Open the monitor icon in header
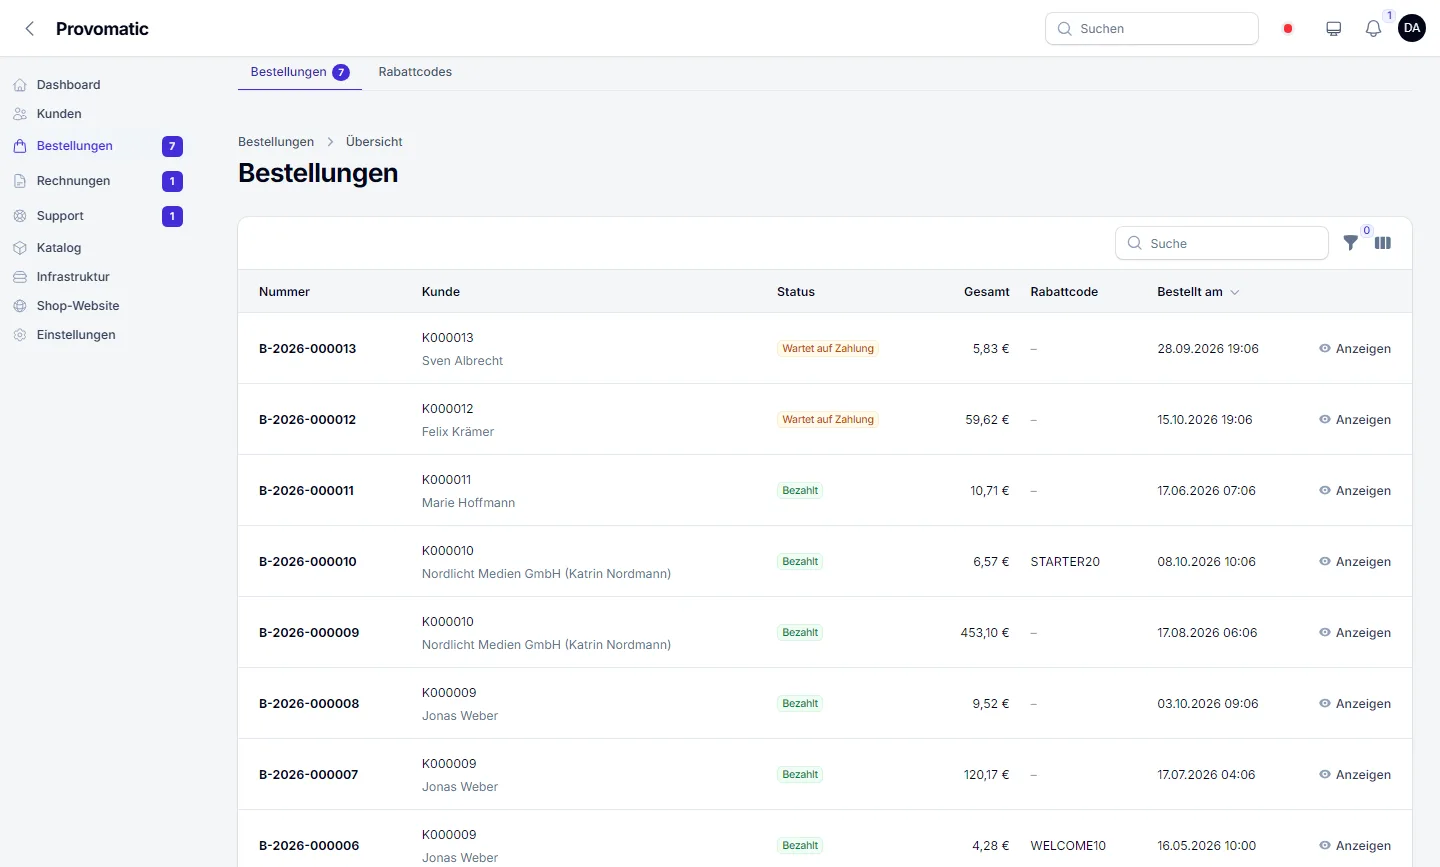The width and height of the screenshot is (1440, 867). [x=1334, y=29]
